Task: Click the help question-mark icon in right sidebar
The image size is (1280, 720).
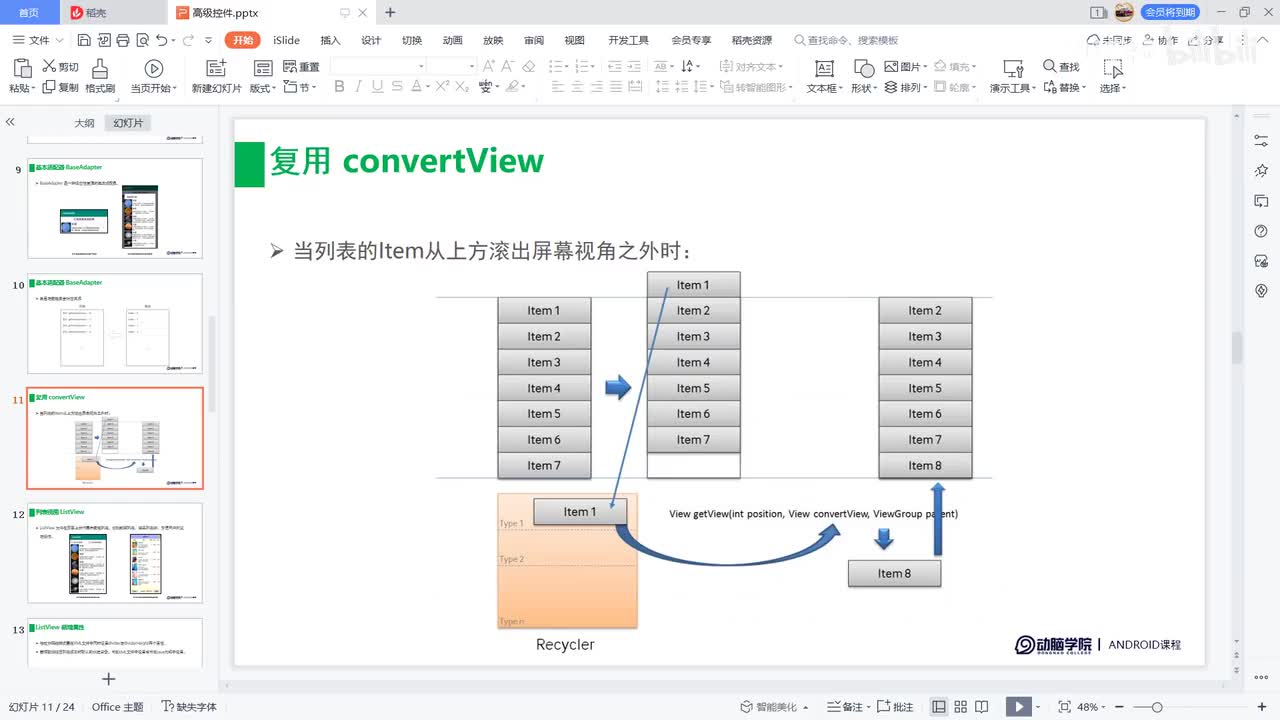Action: point(1261,231)
